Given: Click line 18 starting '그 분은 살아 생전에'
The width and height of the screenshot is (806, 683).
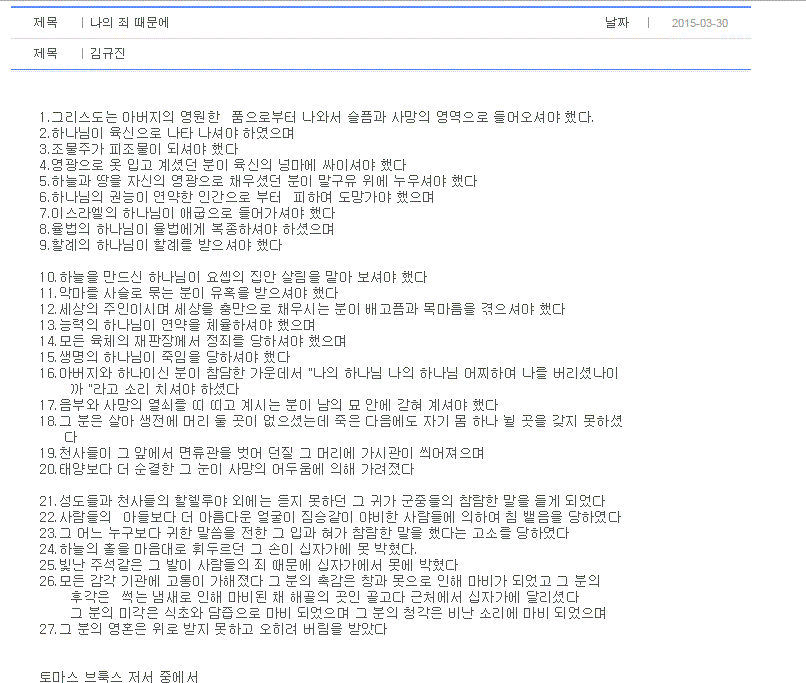Looking at the screenshot, I should 331,429.
